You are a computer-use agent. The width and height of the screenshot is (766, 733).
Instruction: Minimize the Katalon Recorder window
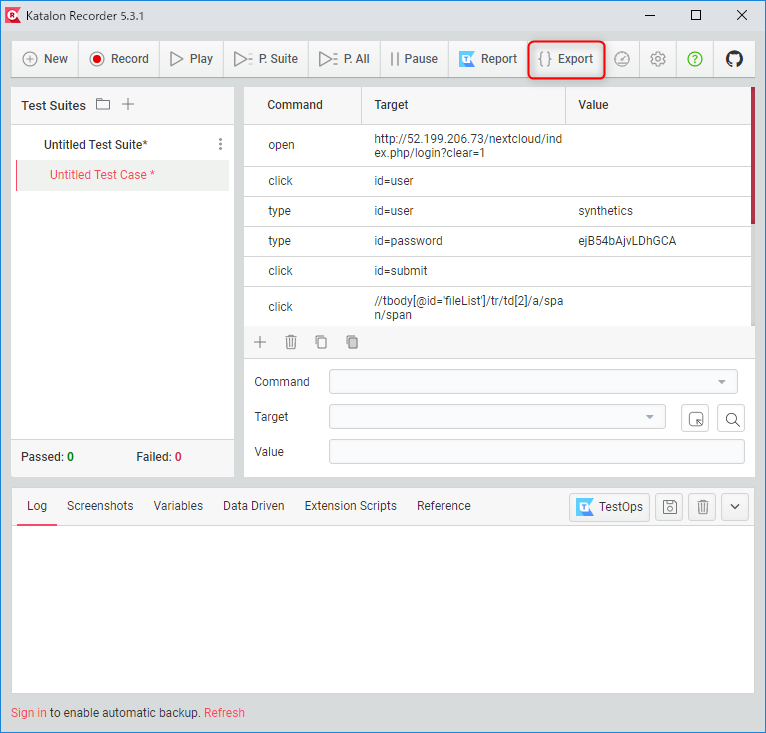(x=650, y=16)
